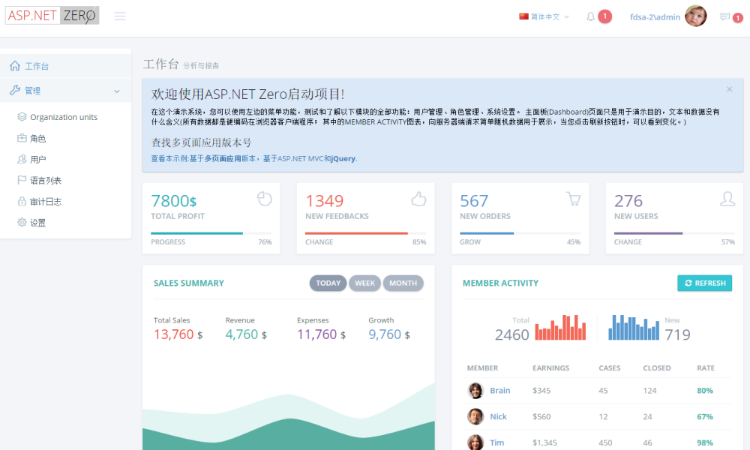Open member Nick's profile link

pyautogui.click(x=498, y=417)
